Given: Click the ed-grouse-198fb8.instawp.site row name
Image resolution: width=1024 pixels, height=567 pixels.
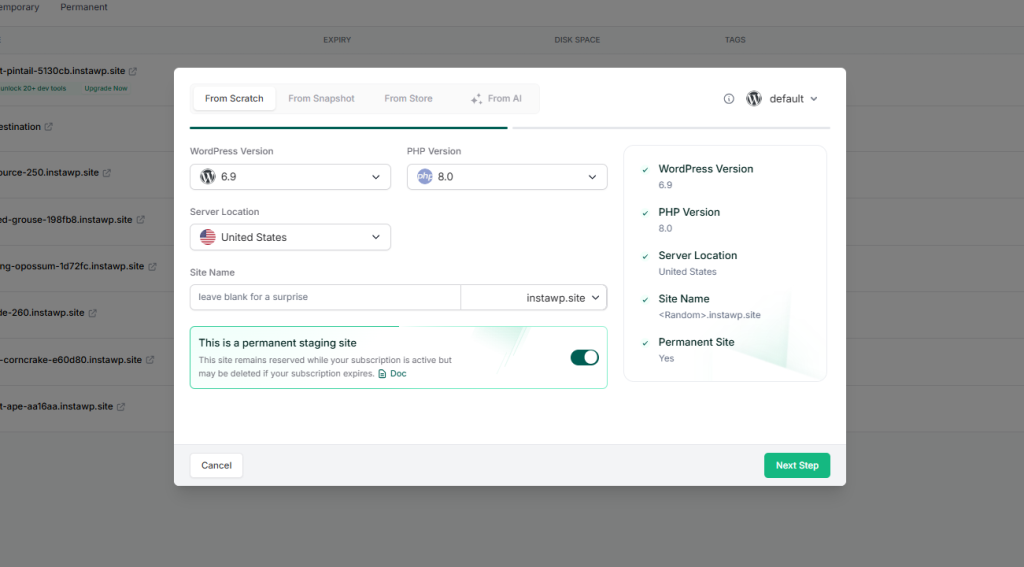Looking at the screenshot, I should point(66,219).
